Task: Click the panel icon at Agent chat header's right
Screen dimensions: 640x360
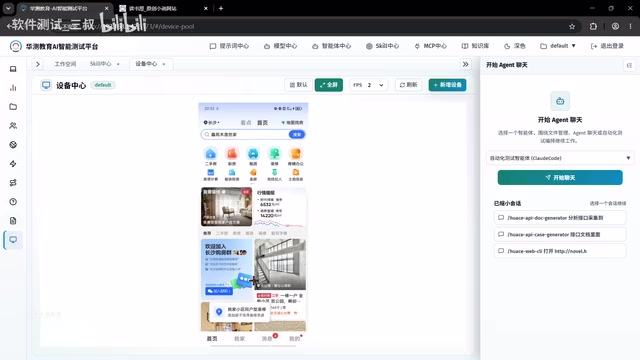Action: [629, 65]
